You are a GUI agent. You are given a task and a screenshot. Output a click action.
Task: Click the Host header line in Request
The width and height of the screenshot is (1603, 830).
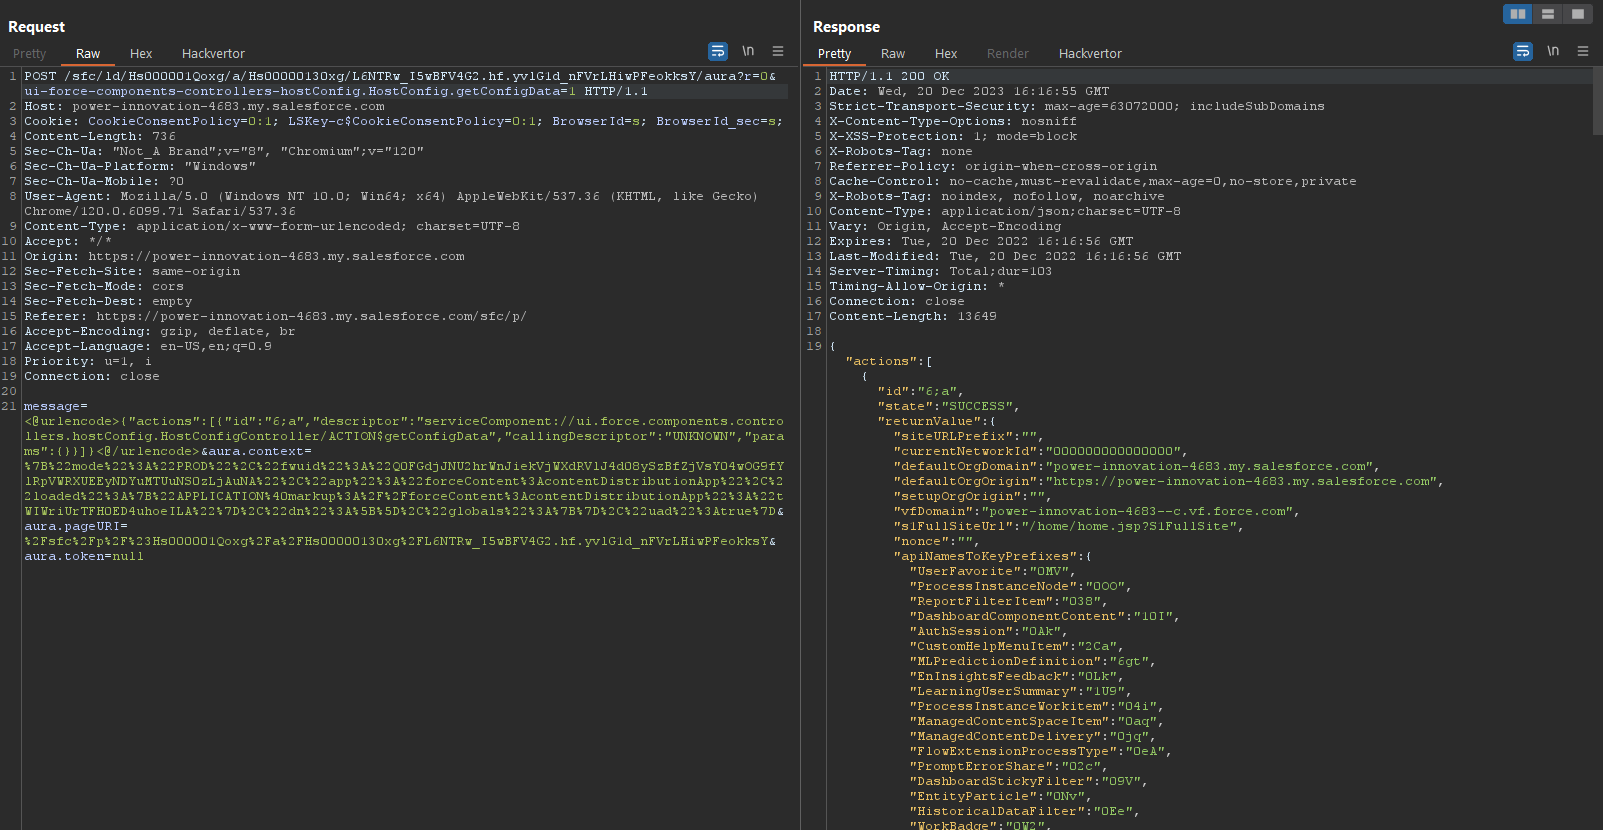coord(204,106)
